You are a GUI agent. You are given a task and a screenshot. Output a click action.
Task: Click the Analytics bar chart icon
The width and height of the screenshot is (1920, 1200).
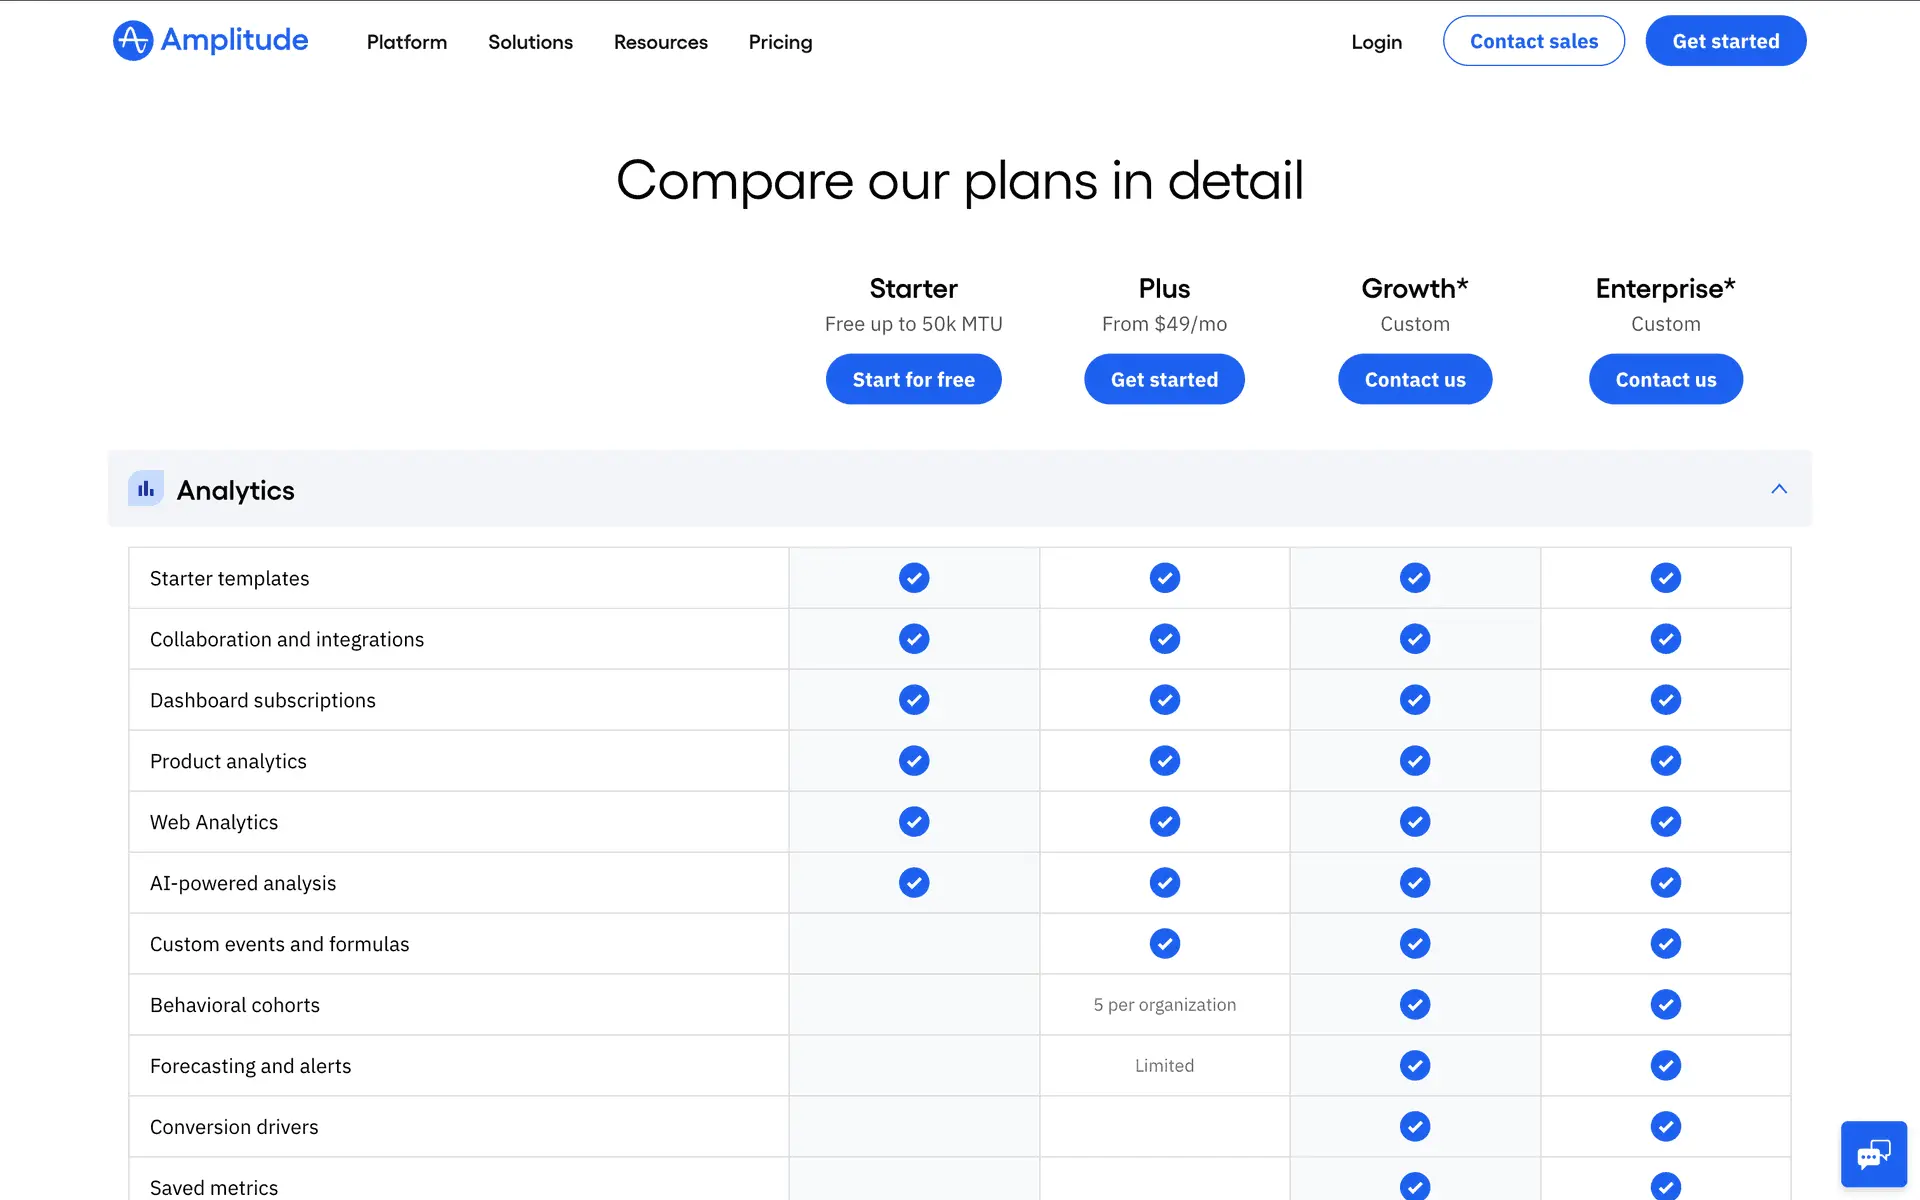point(146,489)
